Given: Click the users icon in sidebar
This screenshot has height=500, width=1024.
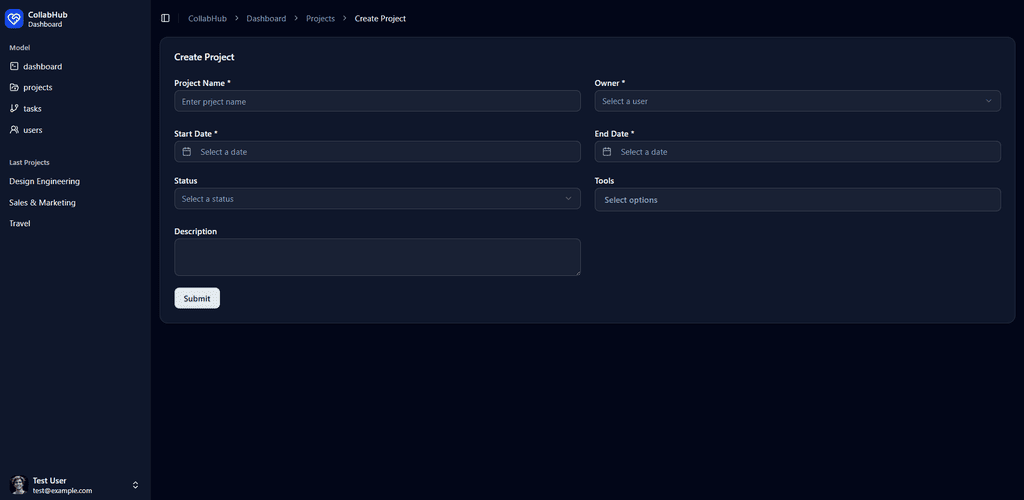Looking at the screenshot, I should click(x=14, y=129).
